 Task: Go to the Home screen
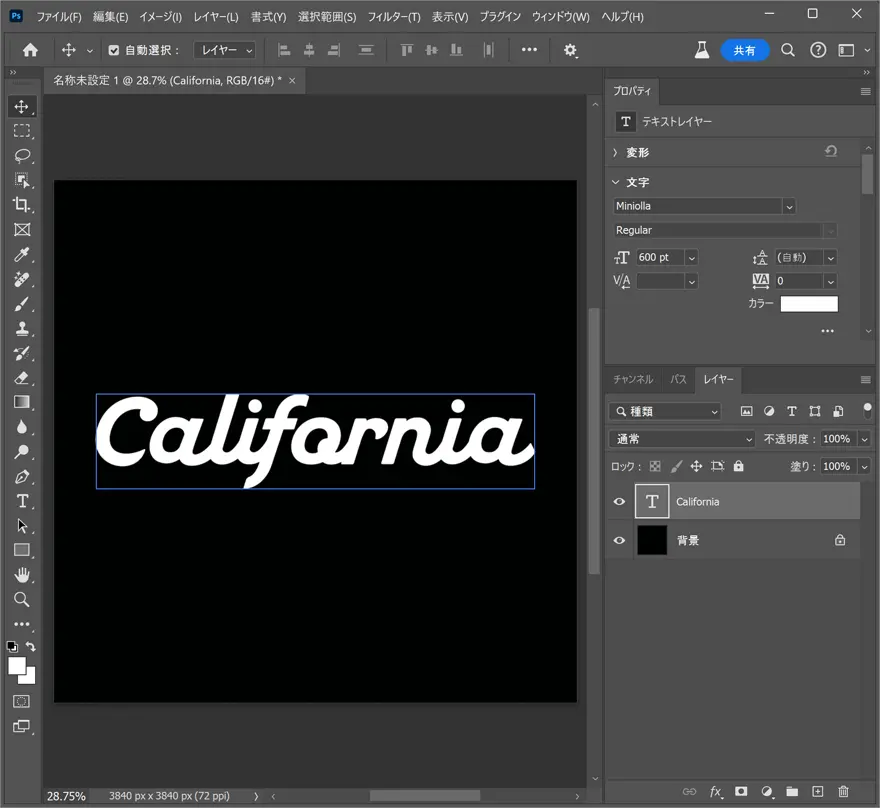[30, 50]
